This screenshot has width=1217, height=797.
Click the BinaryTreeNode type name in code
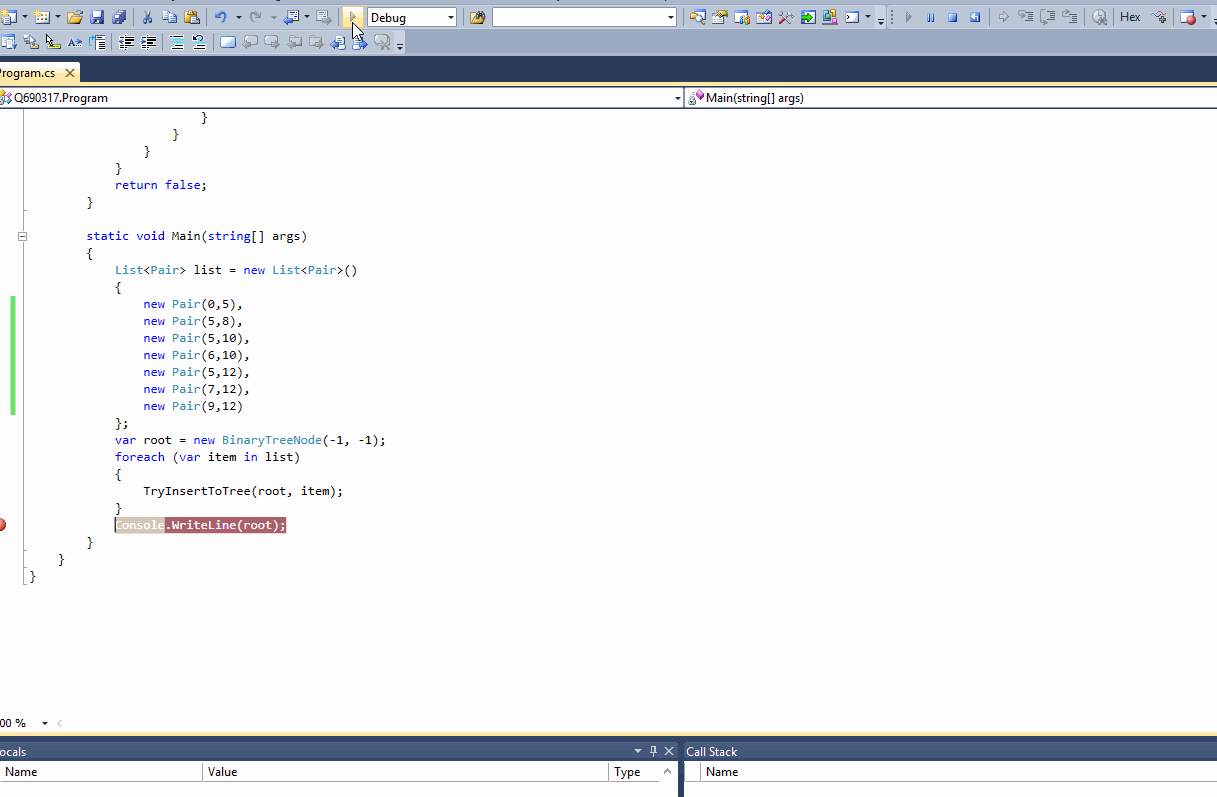(272, 440)
